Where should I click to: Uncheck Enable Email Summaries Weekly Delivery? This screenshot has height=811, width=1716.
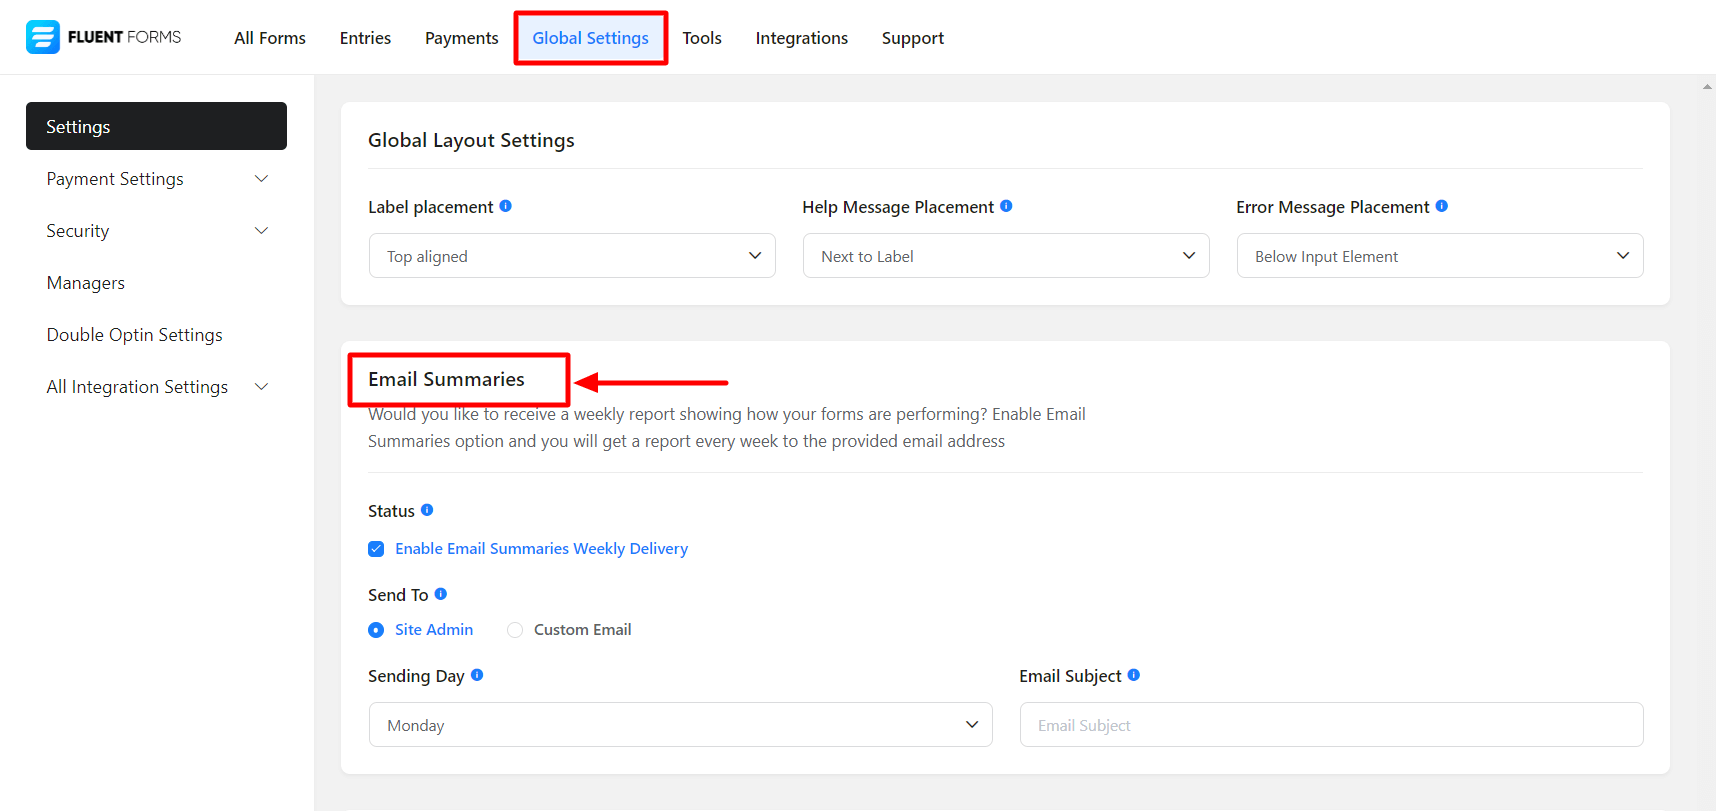click(x=376, y=549)
